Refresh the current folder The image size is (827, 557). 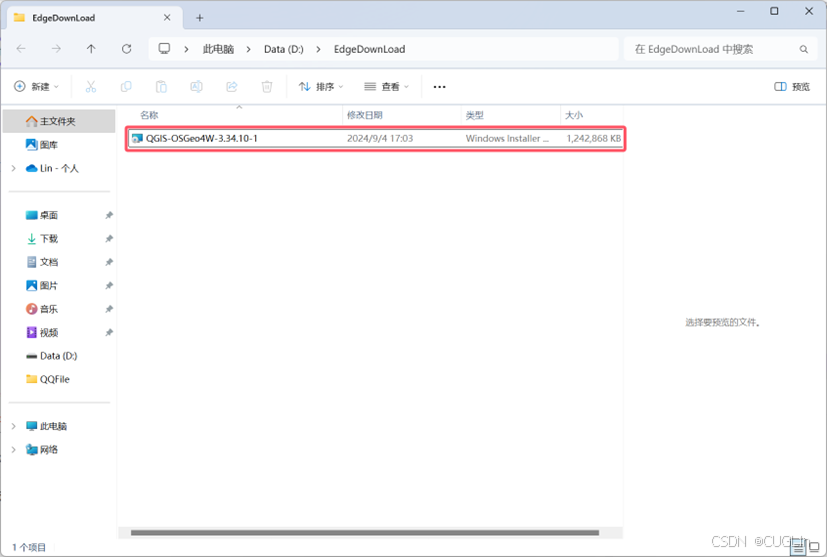pos(127,49)
